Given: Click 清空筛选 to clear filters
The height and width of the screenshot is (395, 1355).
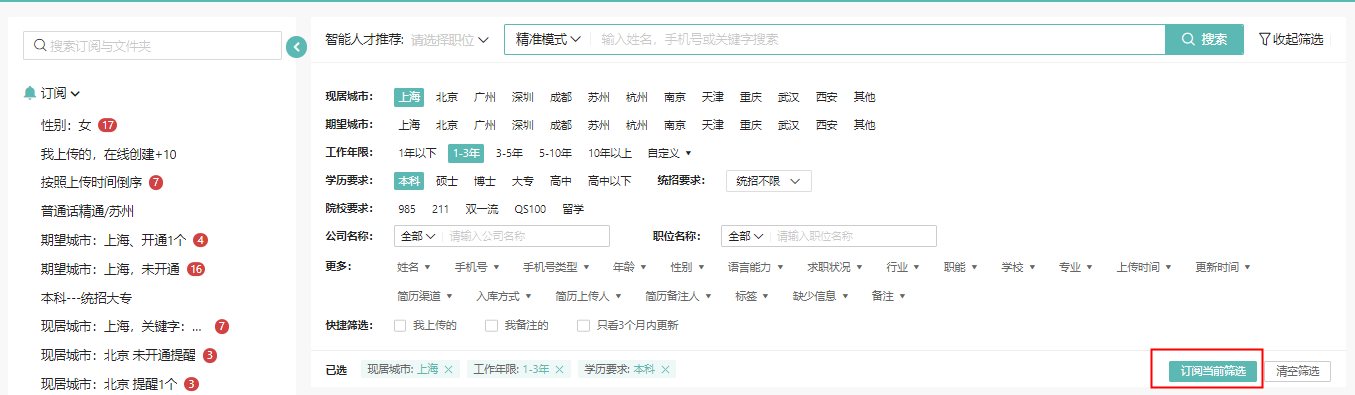Looking at the screenshot, I should pyautogui.click(x=1298, y=371).
